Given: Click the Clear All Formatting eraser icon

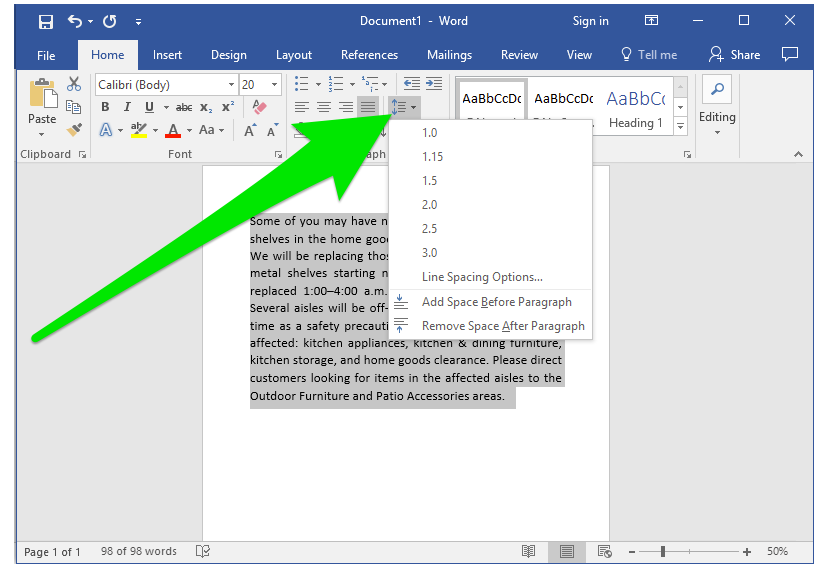Looking at the screenshot, I should [x=259, y=107].
